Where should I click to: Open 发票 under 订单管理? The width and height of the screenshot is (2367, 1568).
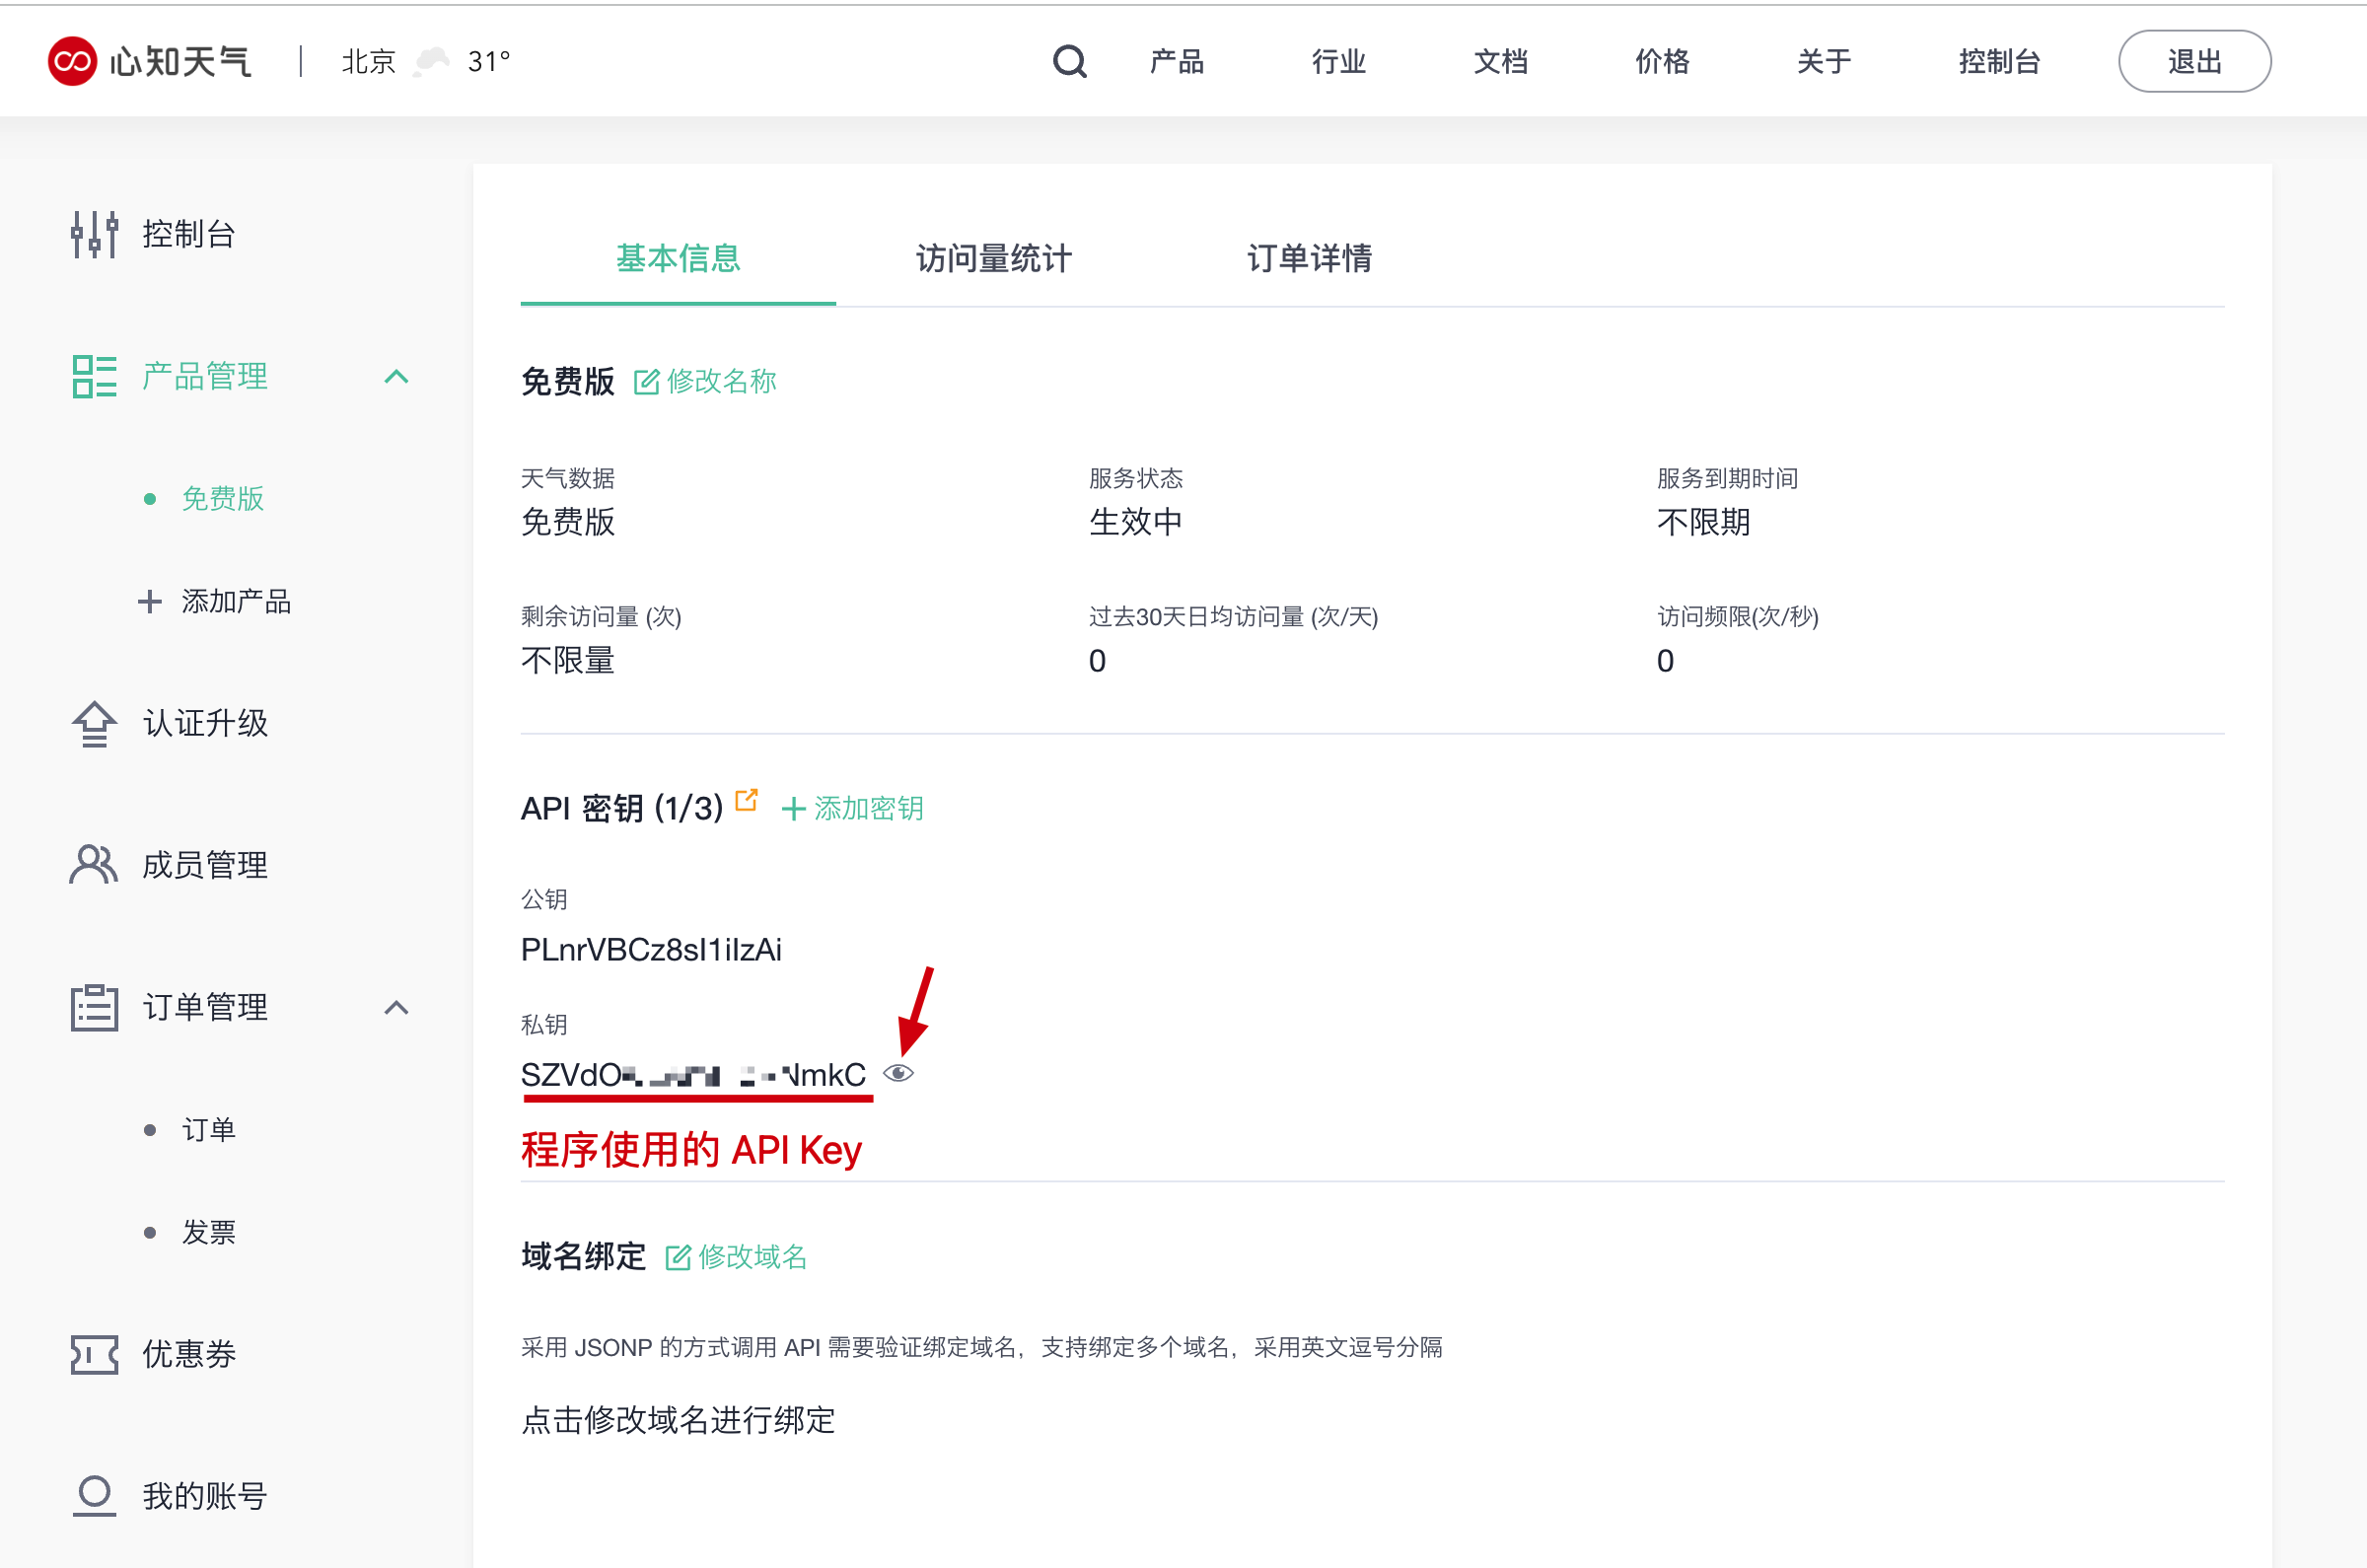click(x=208, y=1232)
